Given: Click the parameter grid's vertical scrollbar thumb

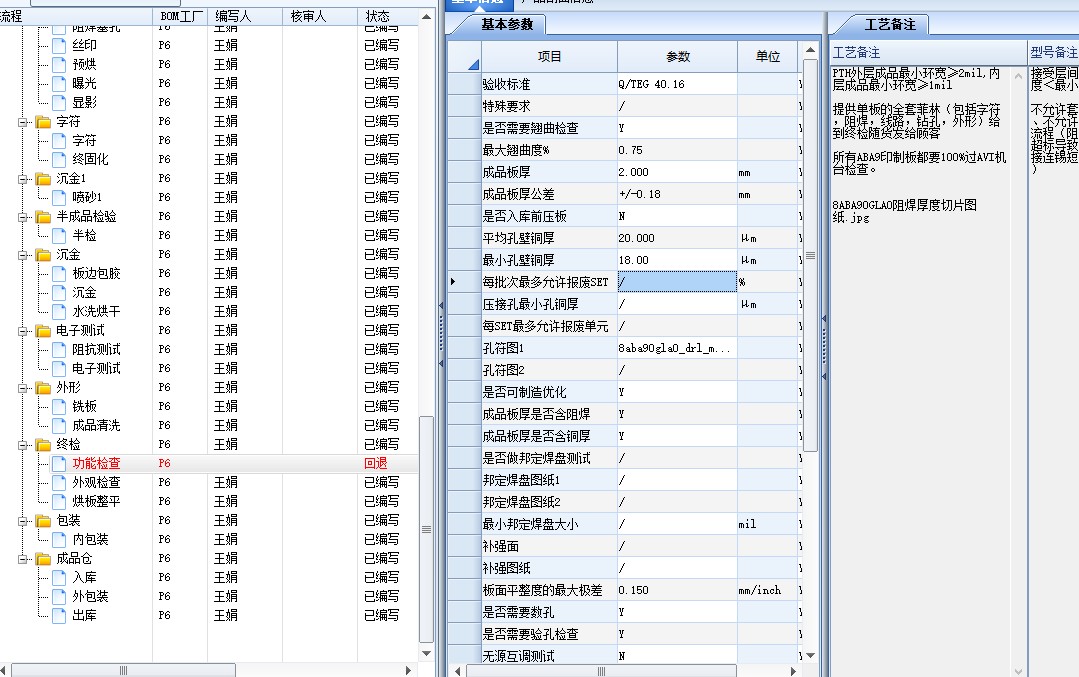Looking at the screenshot, I should coord(811,256).
